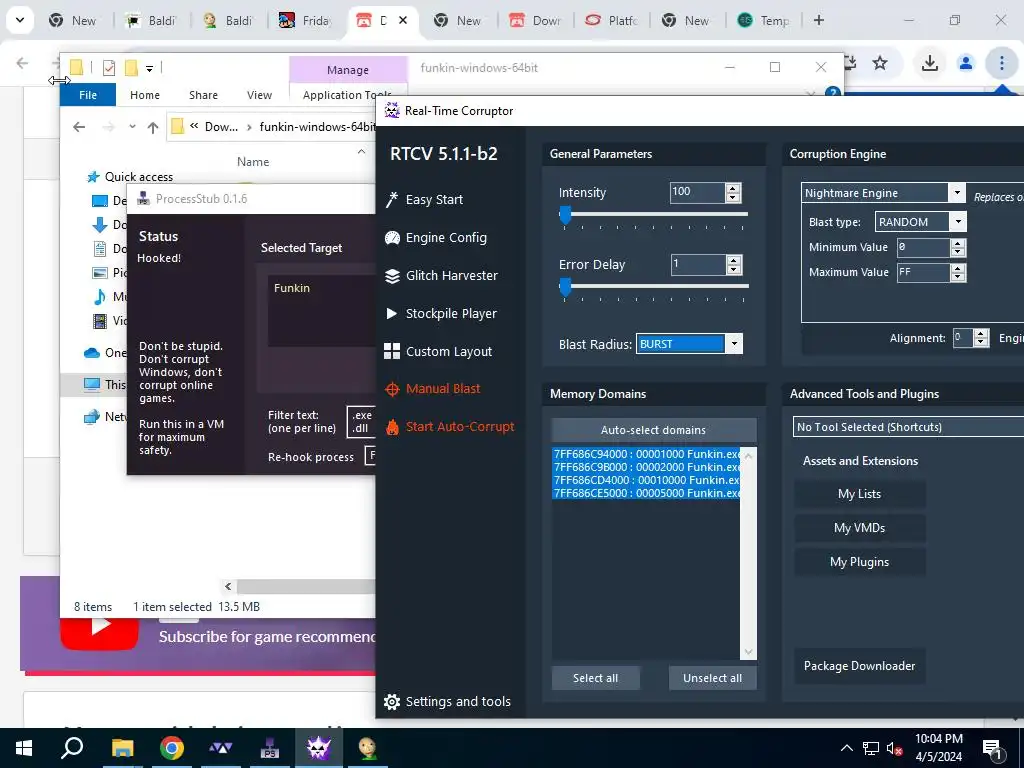Open File menu in Explorer
The width and height of the screenshot is (1024, 768).
tap(88, 95)
